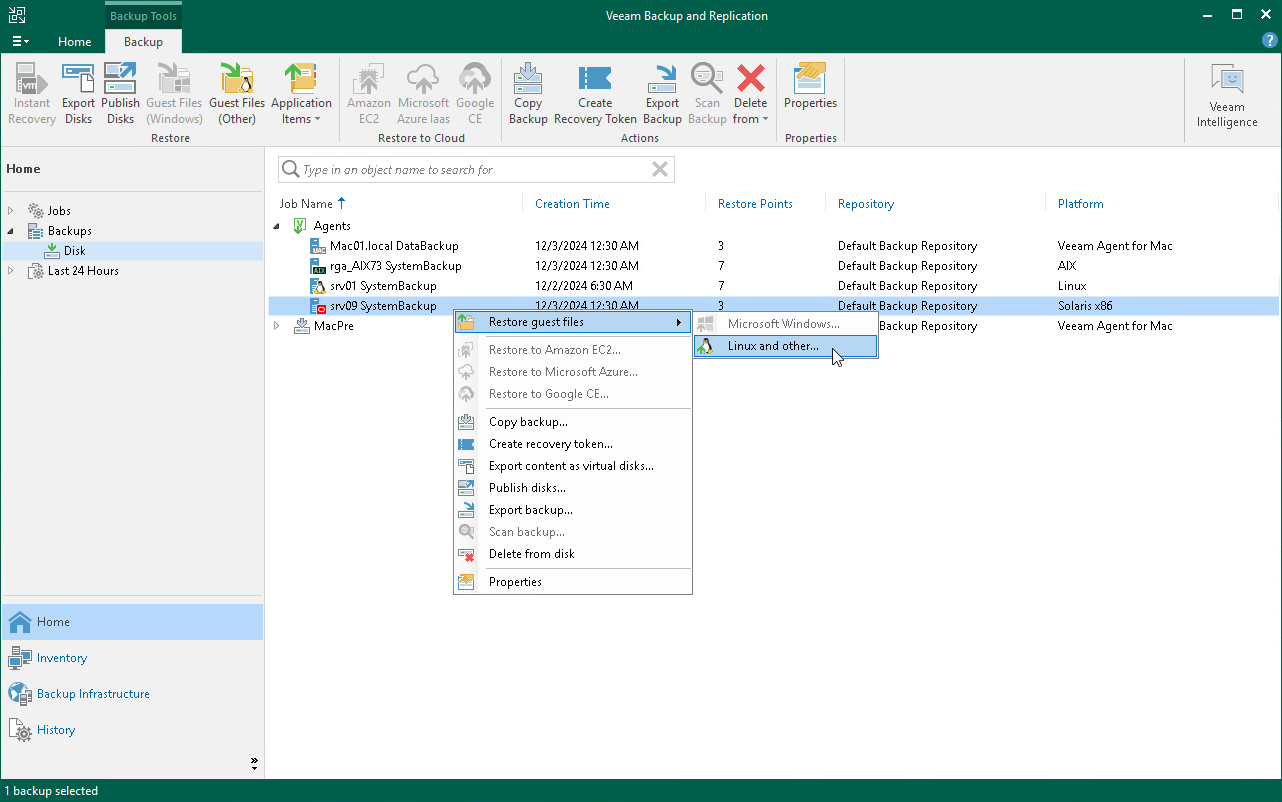Open the History view in sidebar
Image resolution: width=1282 pixels, height=802 pixels.
55,729
